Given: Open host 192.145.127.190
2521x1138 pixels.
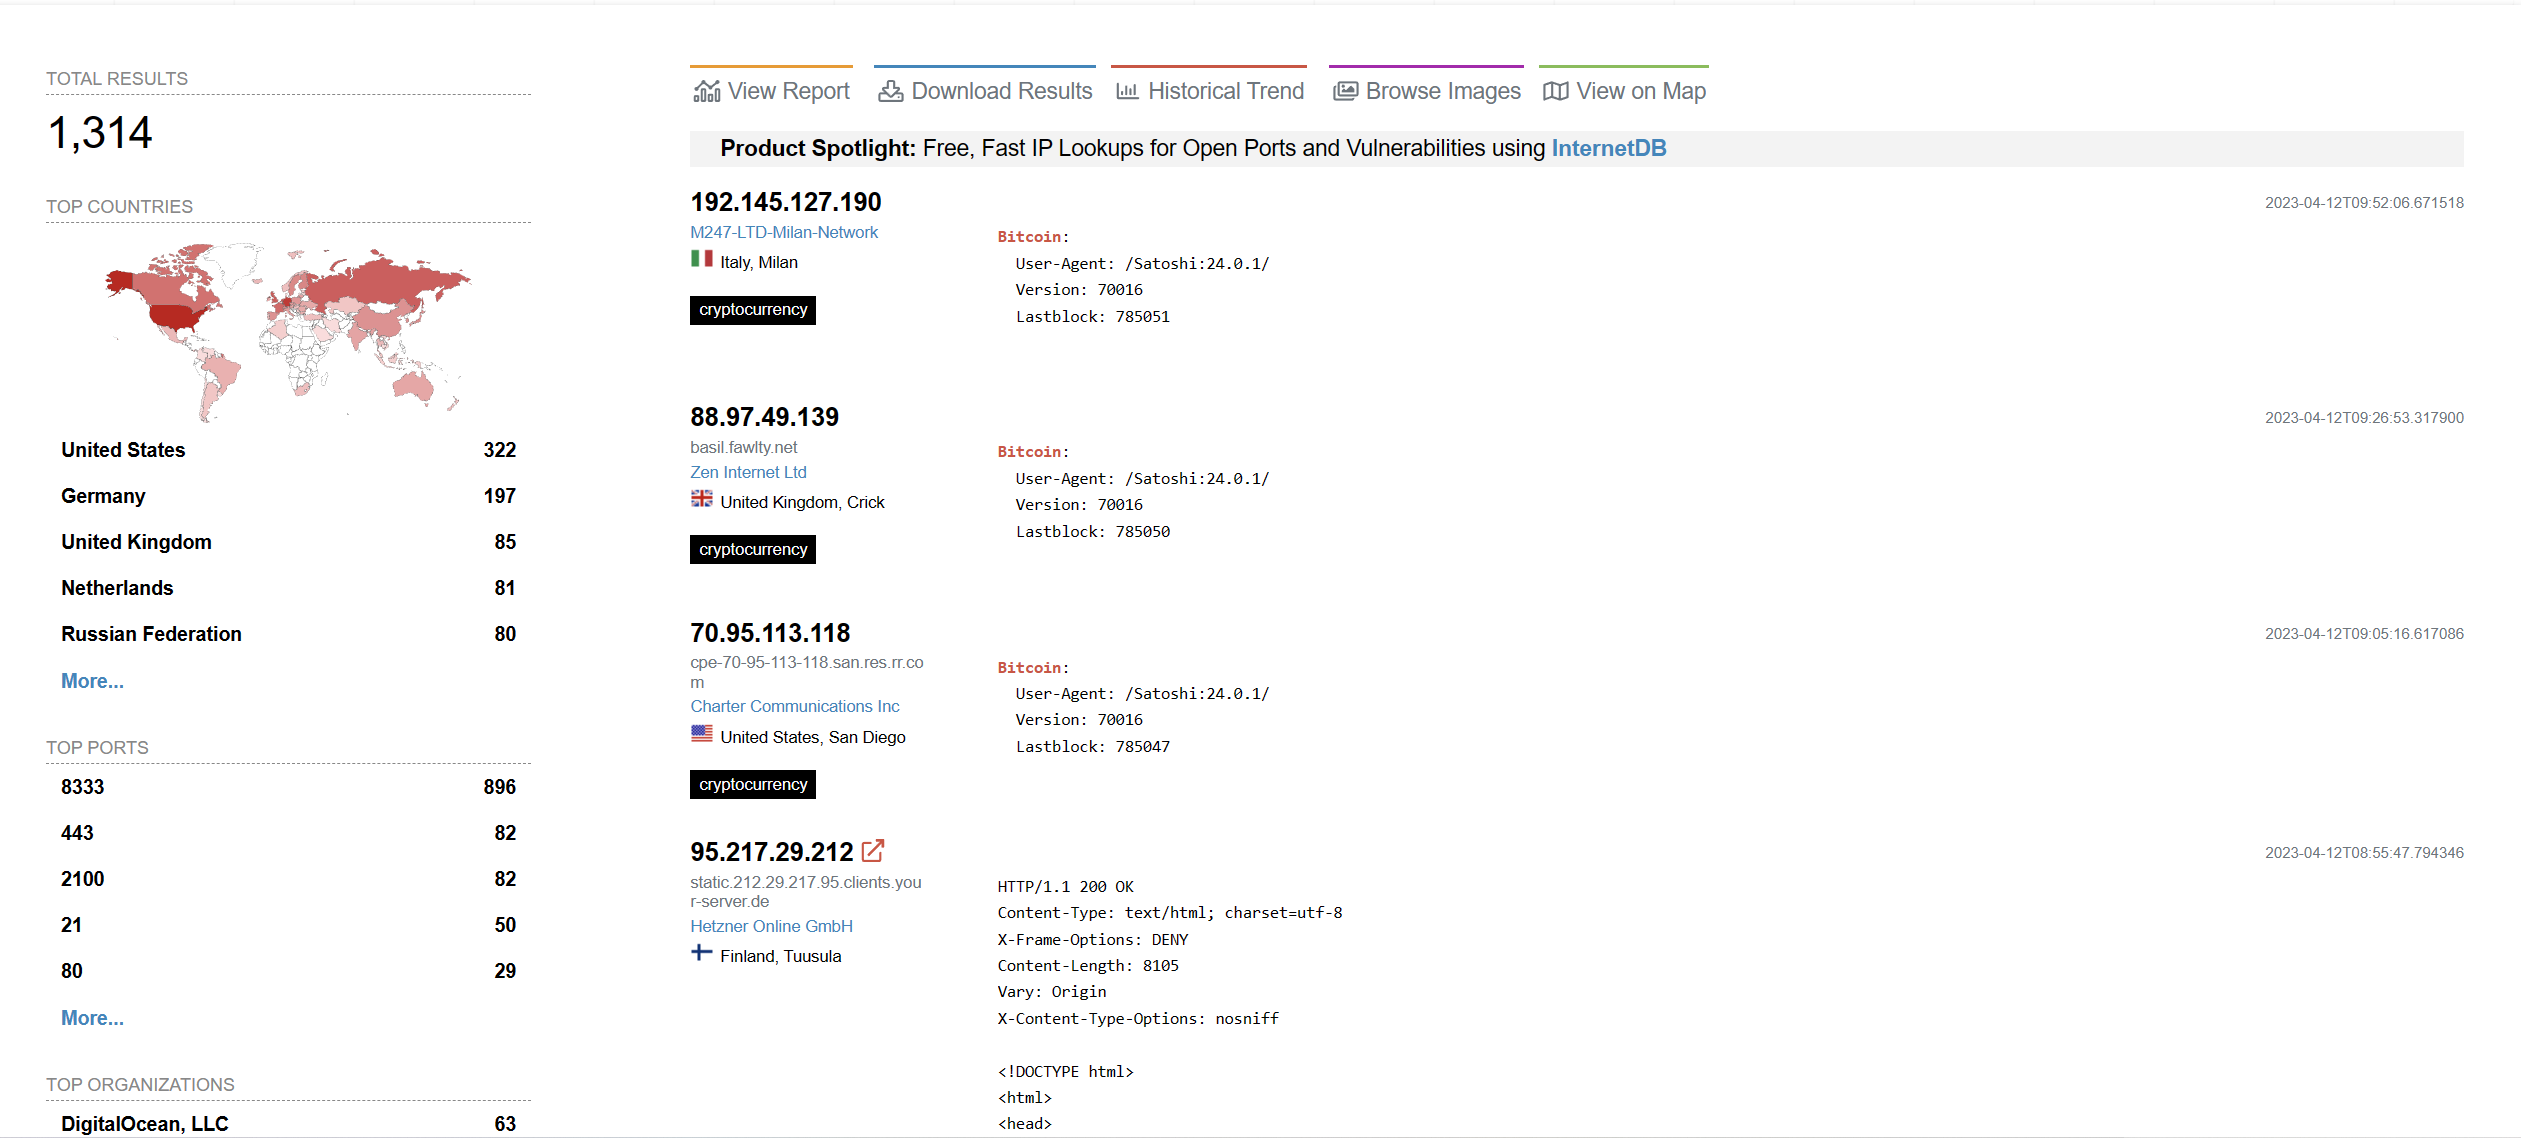Looking at the screenshot, I should [785, 202].
